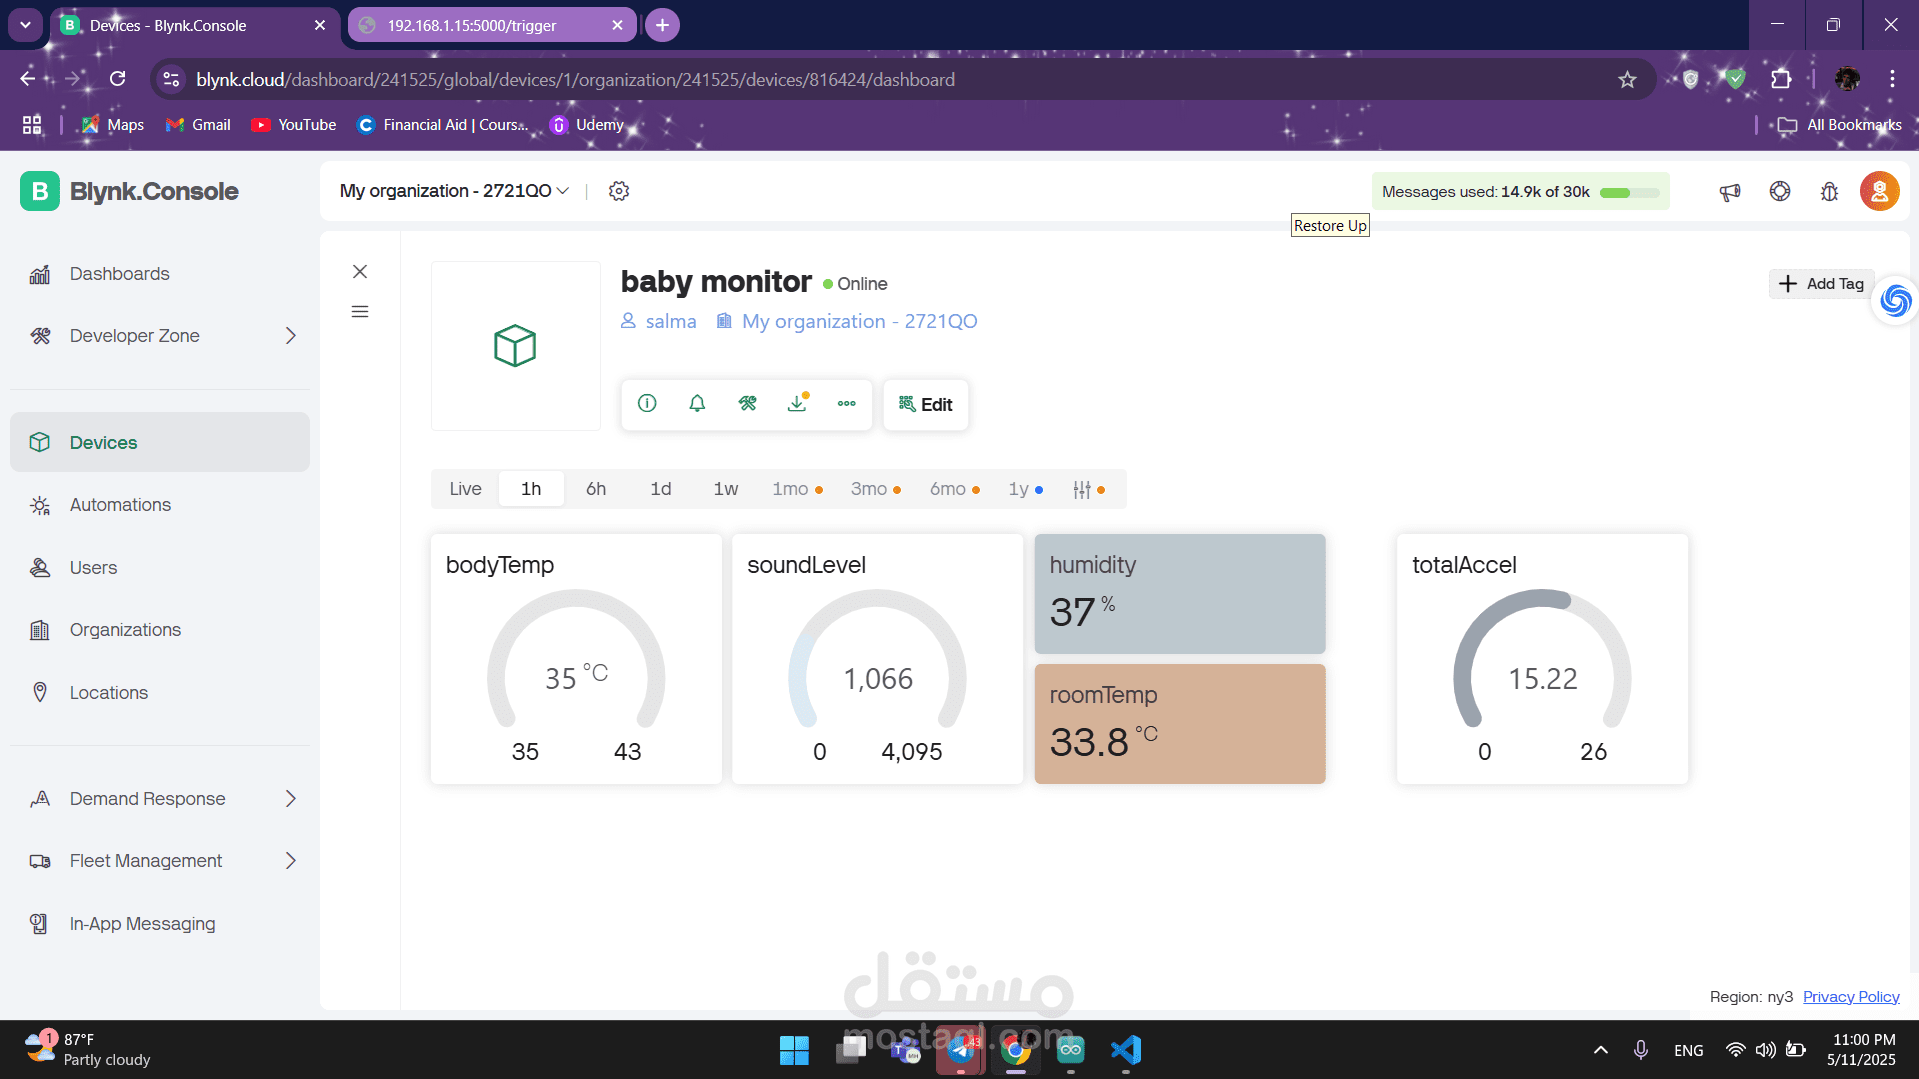Click the developer tools wrench icon
Image resolution: width=1919 pixels, height=1079 pixels.
tap(747, 404)
